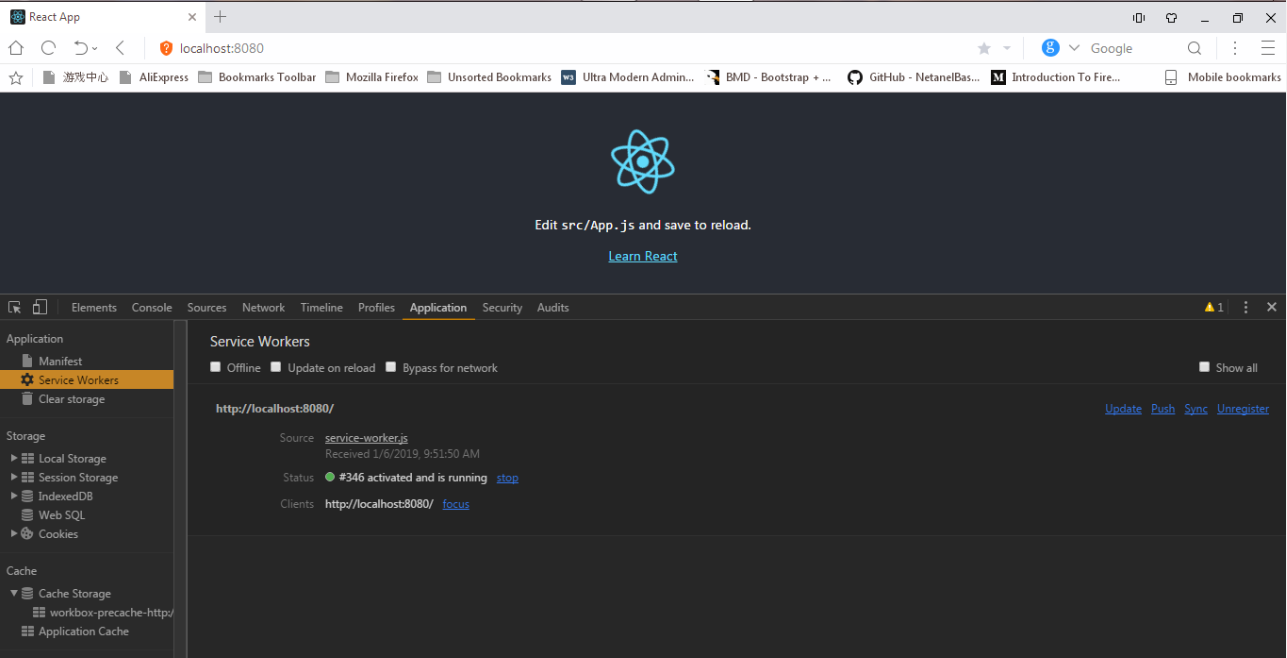Open the 游戏中心 bookmark
The image size is (1287, 658).
click(x=75, y=77)
